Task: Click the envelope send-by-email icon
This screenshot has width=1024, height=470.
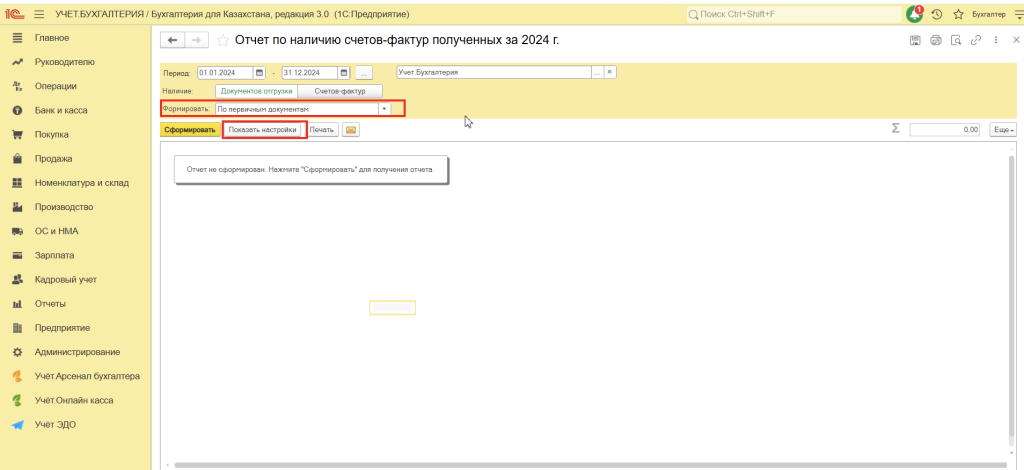Action: 350,130
